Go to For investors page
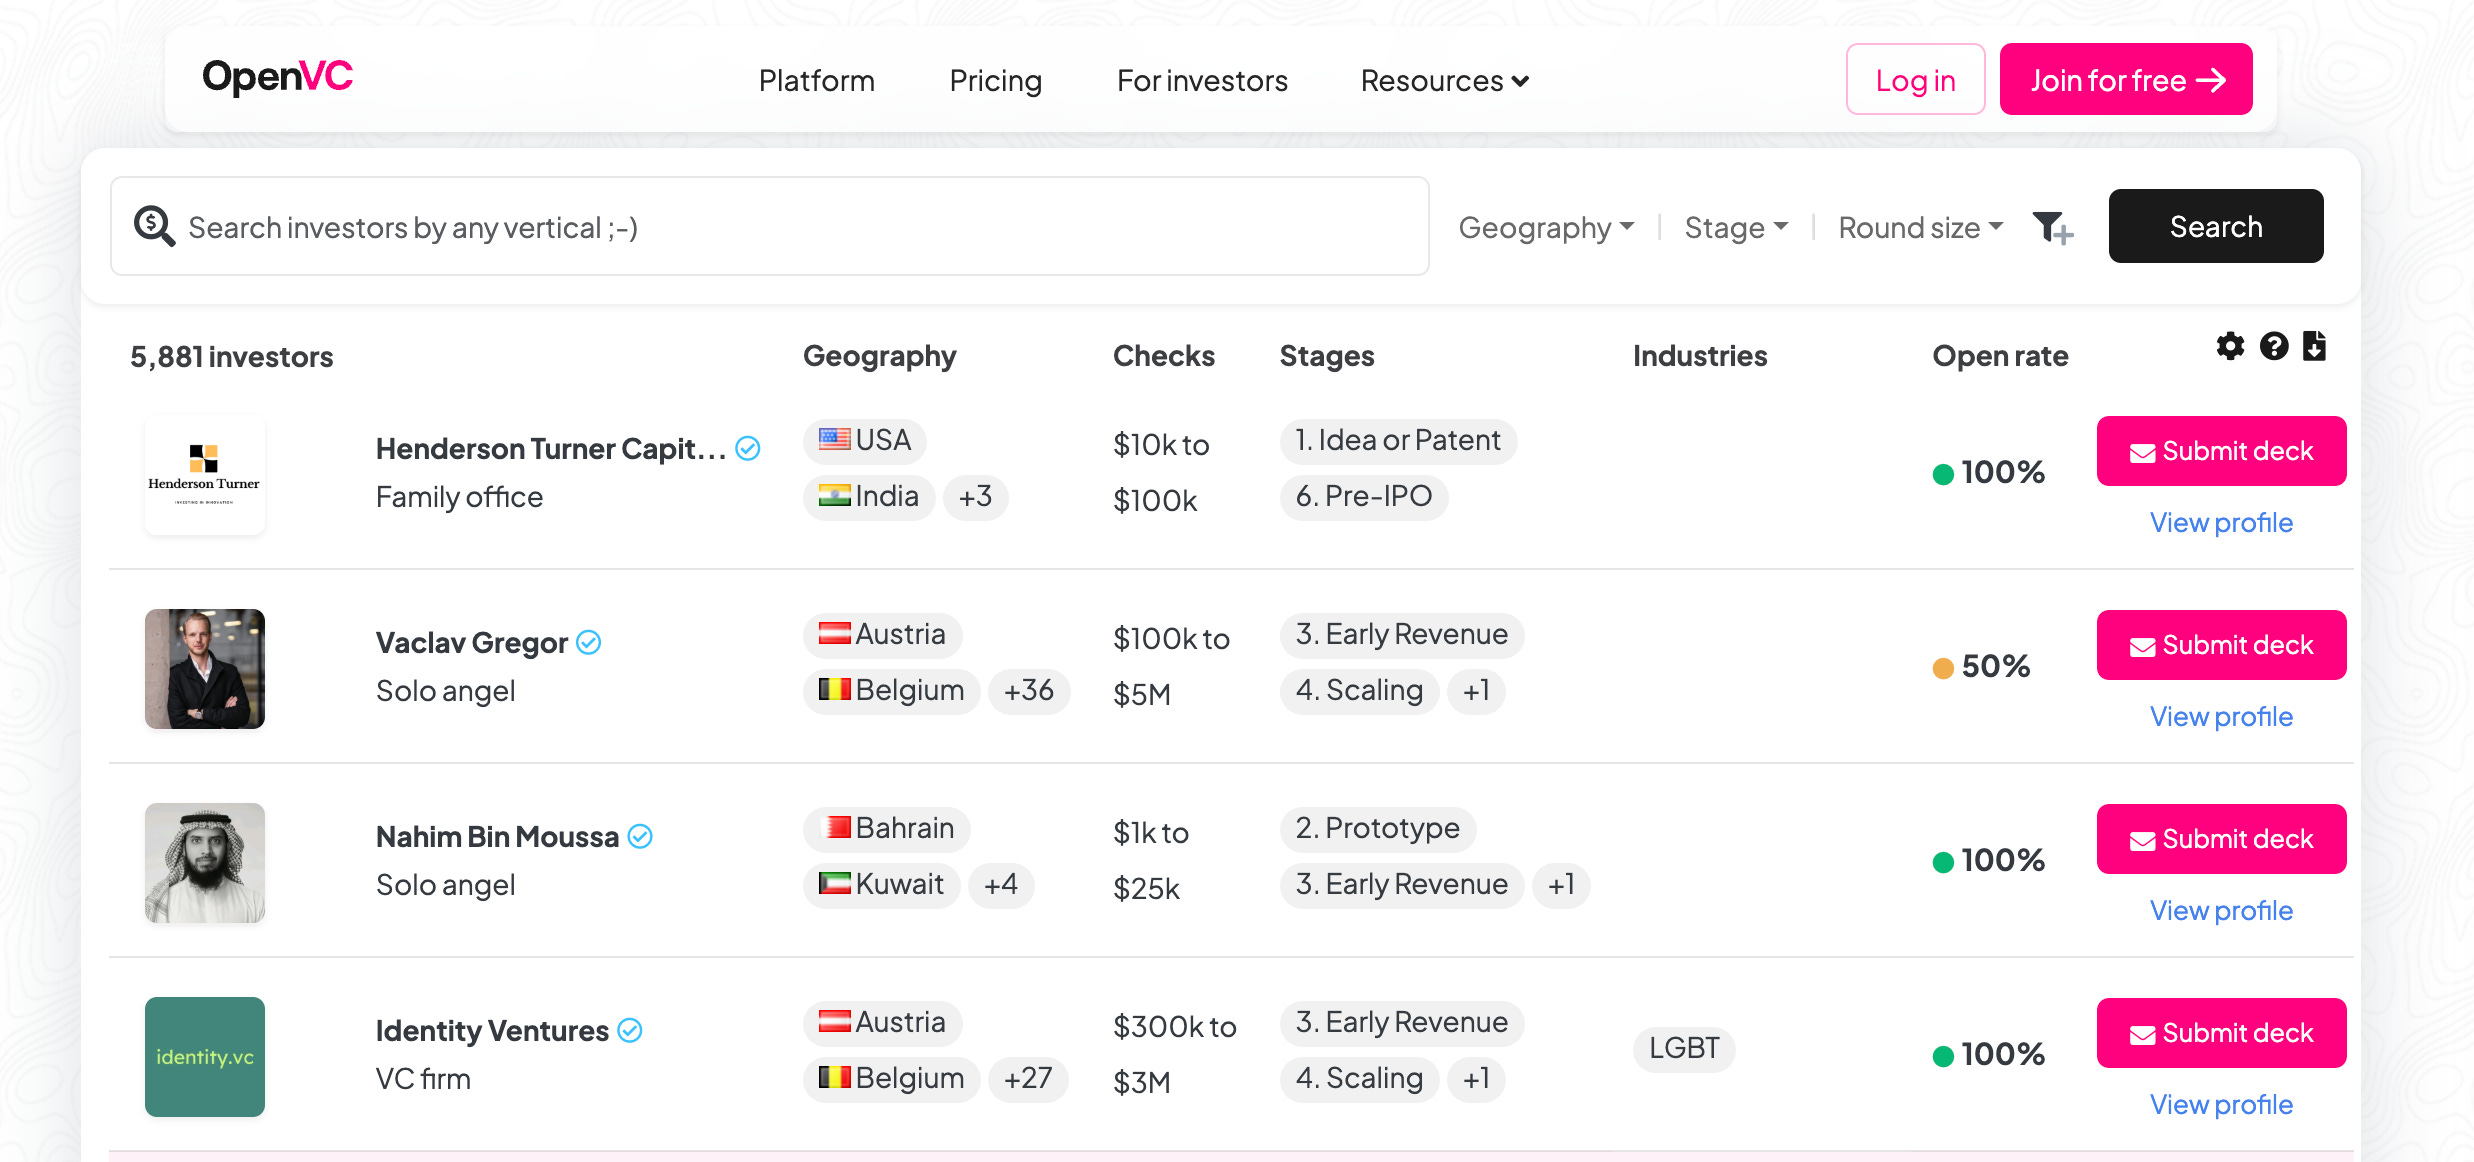This screenshot has width=2474, height=1162. (x=1202, y=80)
